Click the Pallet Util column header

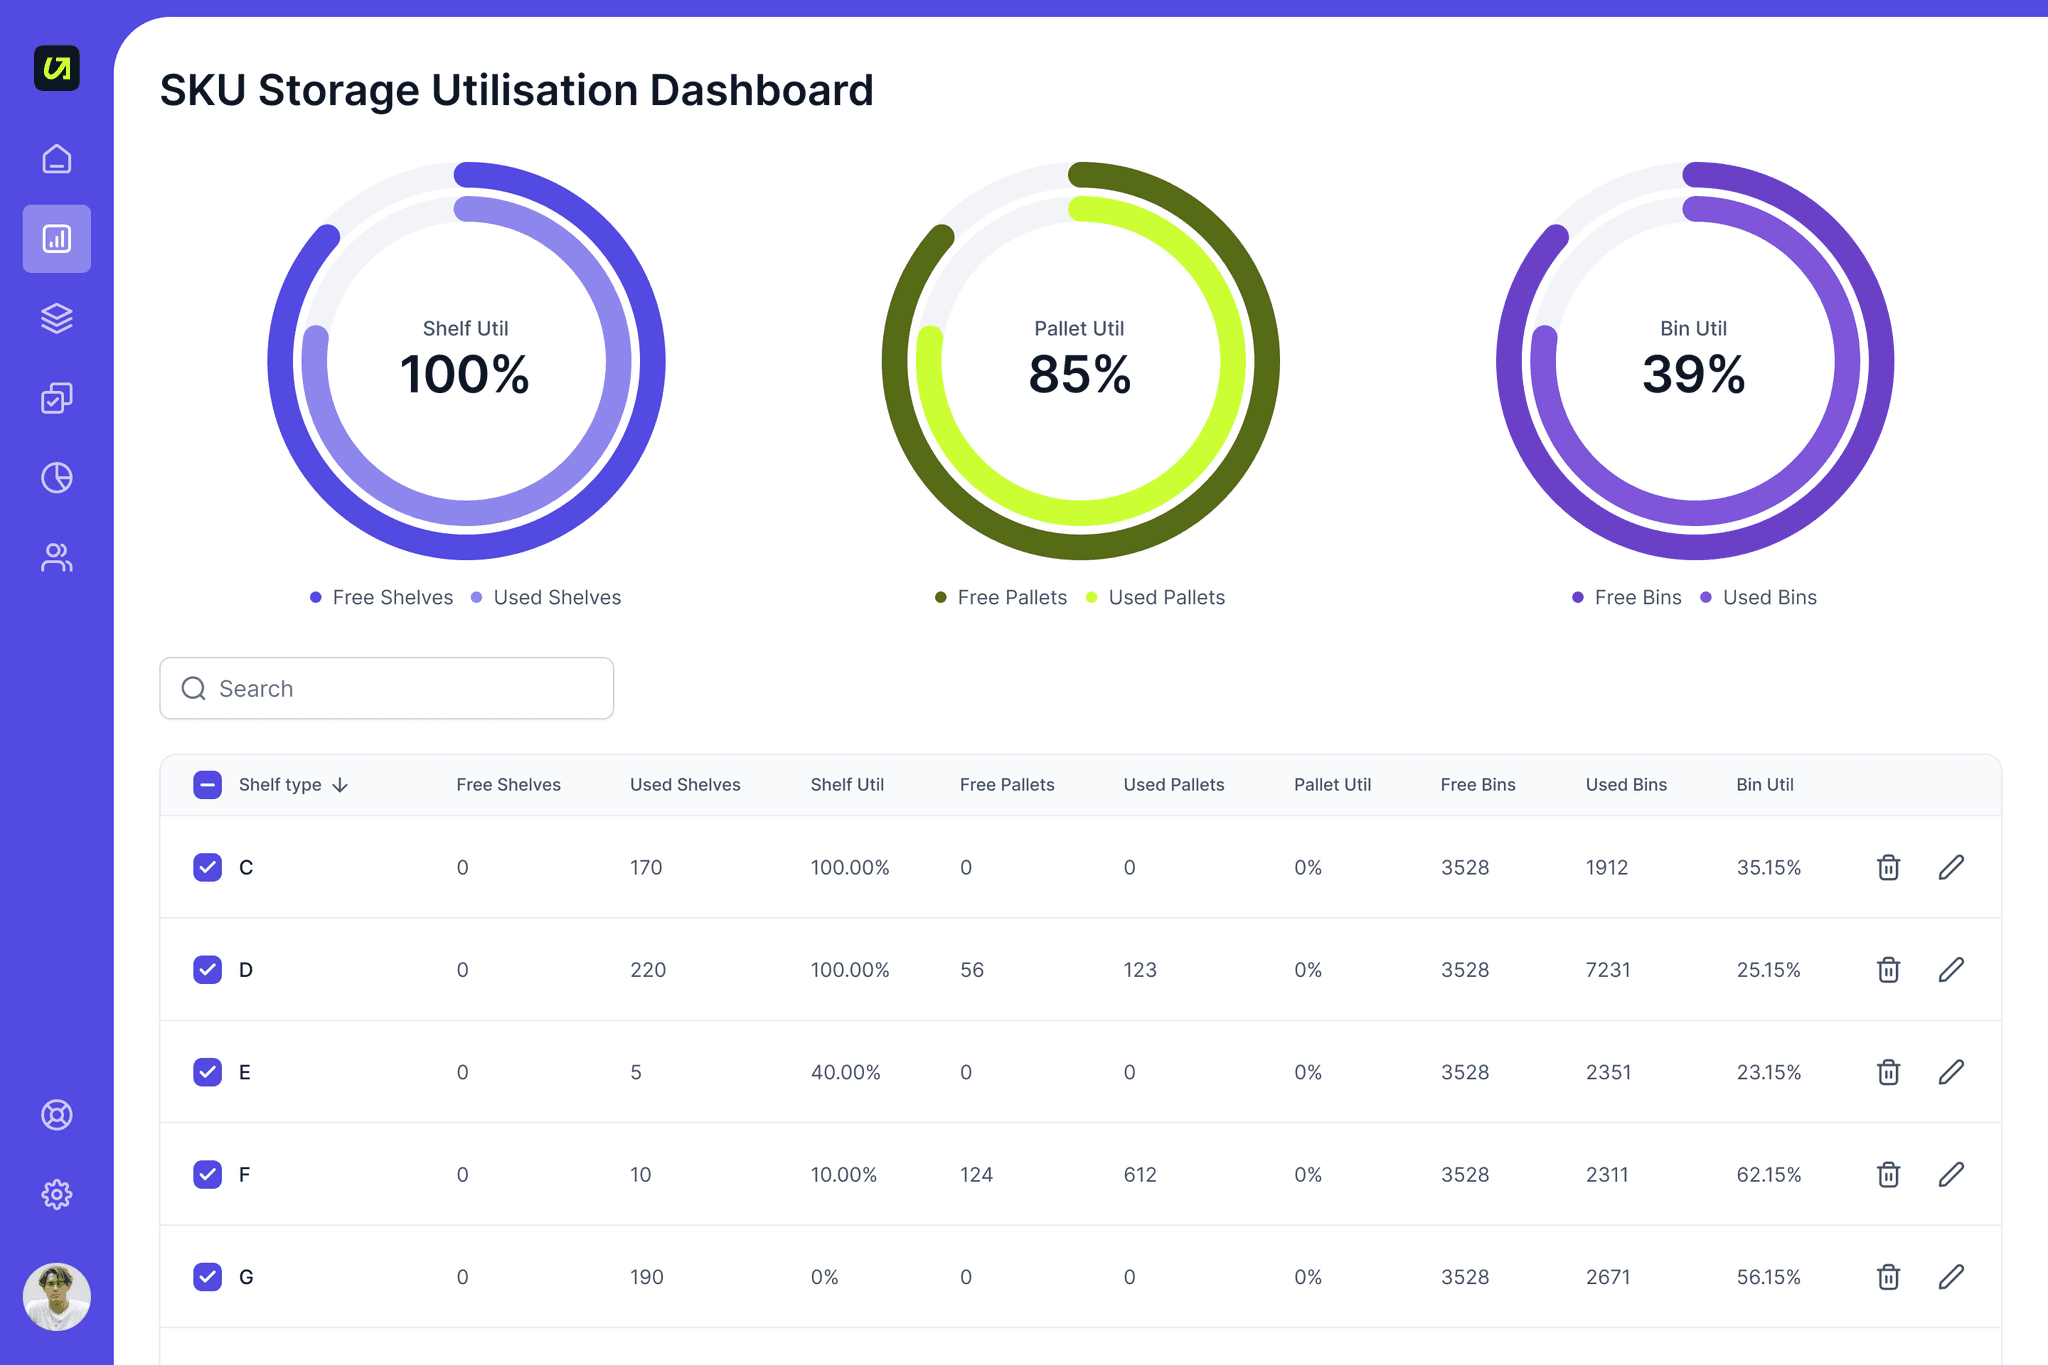click(1332, 785)
